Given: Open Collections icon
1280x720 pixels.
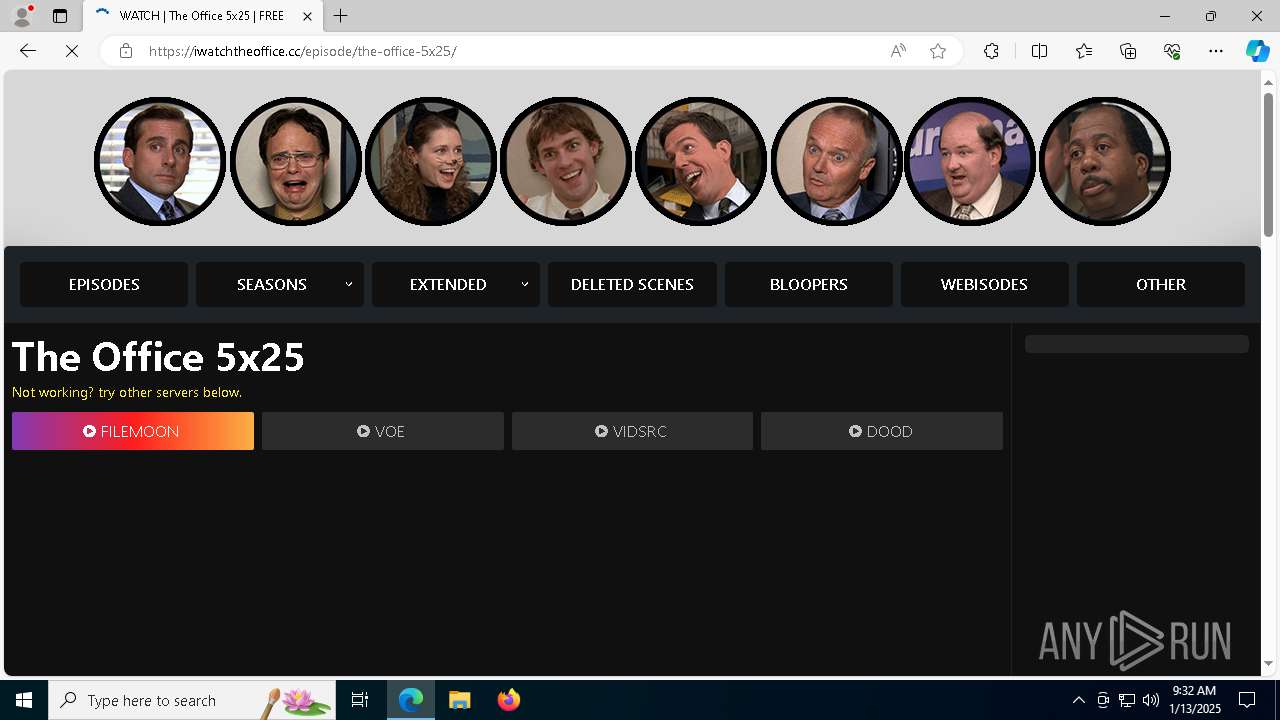Looking at the screenshot, I should point(1128,51).
